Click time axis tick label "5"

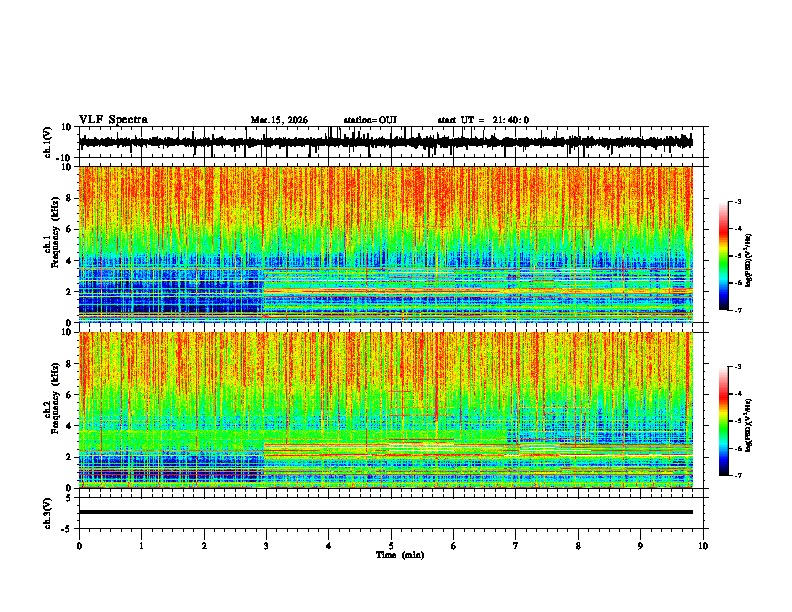(391, 546)
